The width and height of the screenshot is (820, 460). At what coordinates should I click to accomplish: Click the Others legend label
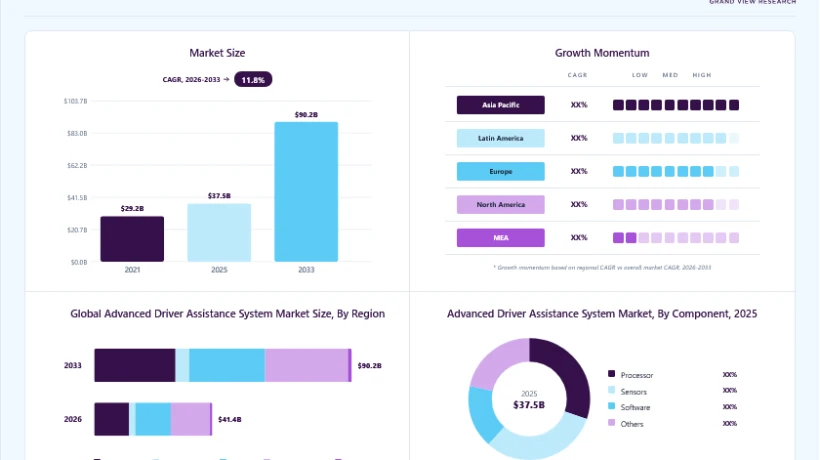point(632,424)
